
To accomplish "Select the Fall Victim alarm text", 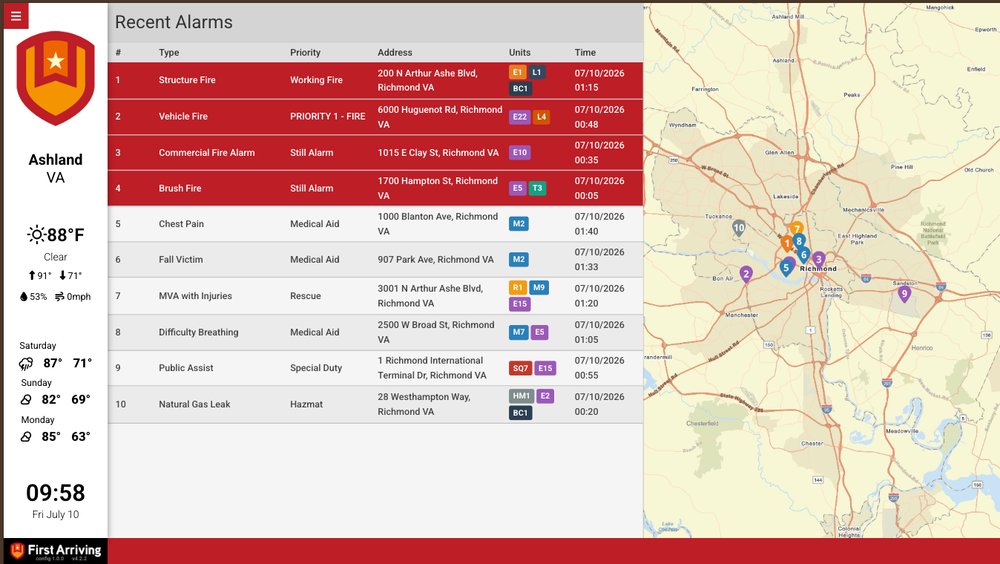I will [180, 260].
